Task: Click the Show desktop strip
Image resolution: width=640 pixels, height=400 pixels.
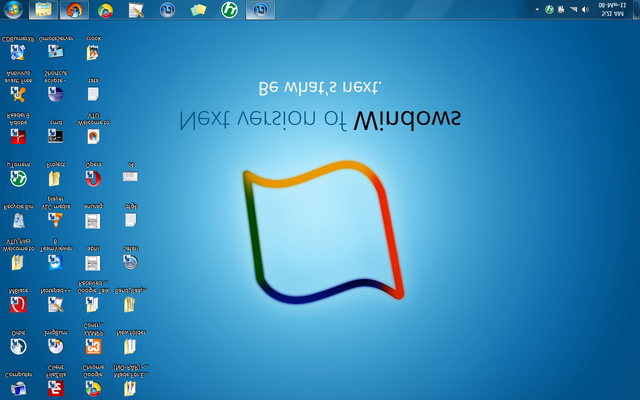Action: tap(636, 10)
